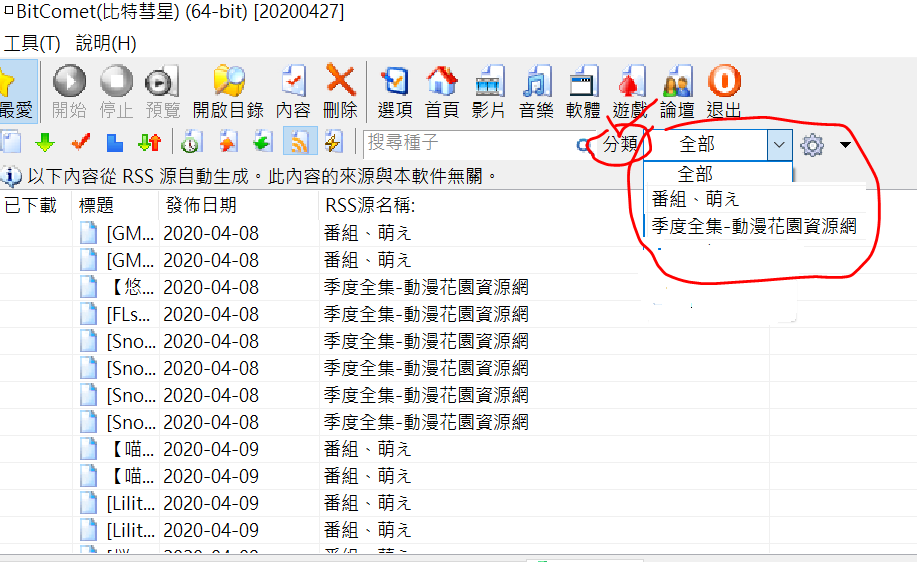Click the 最愛 favorites star button
The width and height of the screenshot is (917, 588).
(18, 91)
